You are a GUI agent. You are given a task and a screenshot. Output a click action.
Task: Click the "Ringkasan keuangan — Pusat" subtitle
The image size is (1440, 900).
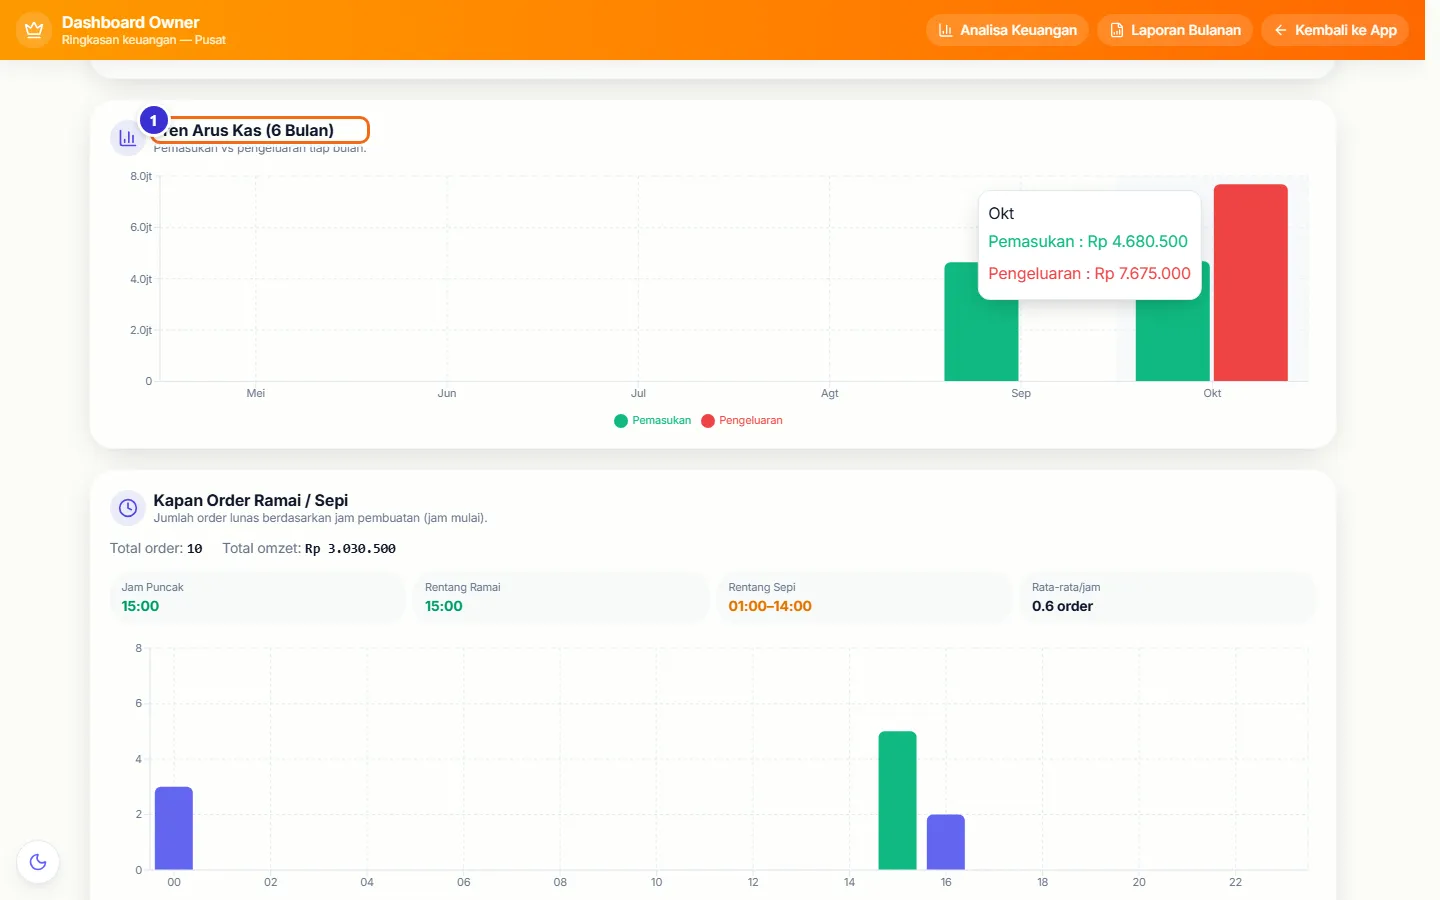point(143,40)
